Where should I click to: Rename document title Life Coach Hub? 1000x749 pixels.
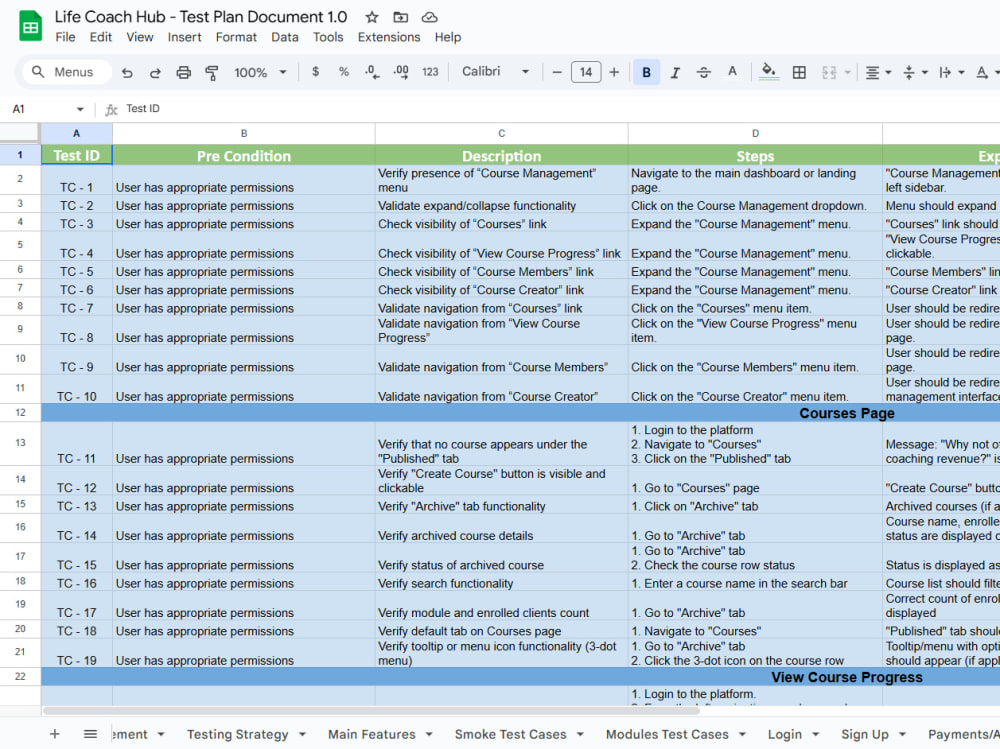click(x=201, y=17)
